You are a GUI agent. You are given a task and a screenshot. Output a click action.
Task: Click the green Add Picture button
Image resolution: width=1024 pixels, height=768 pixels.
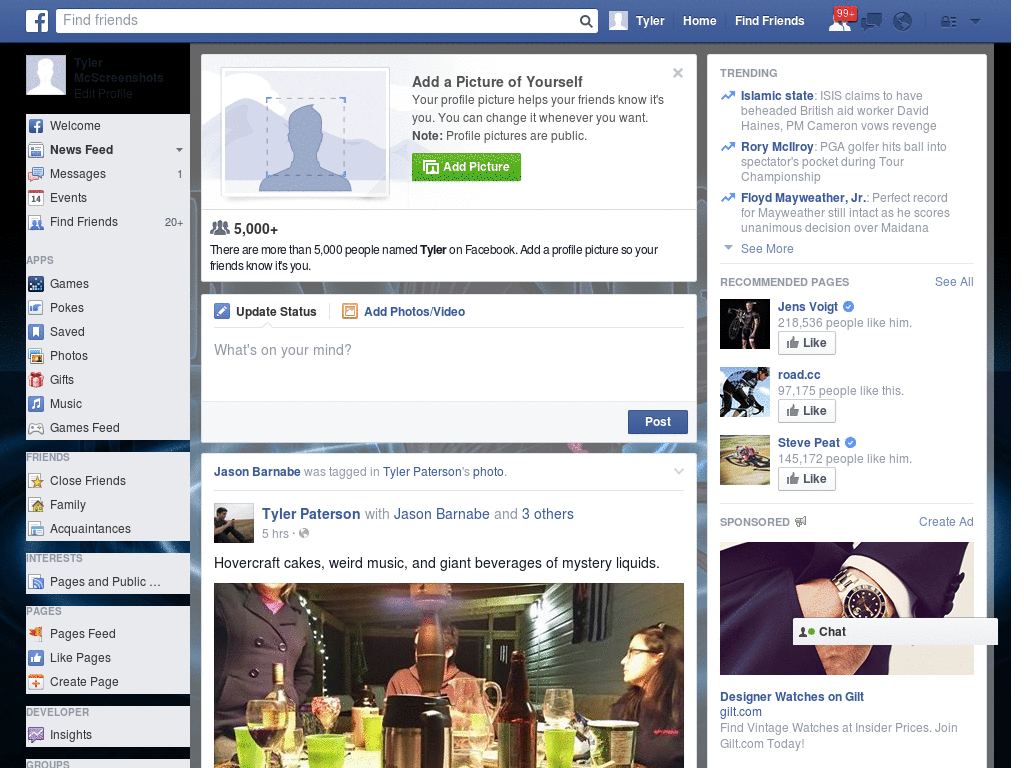click(x=466, y=167)
